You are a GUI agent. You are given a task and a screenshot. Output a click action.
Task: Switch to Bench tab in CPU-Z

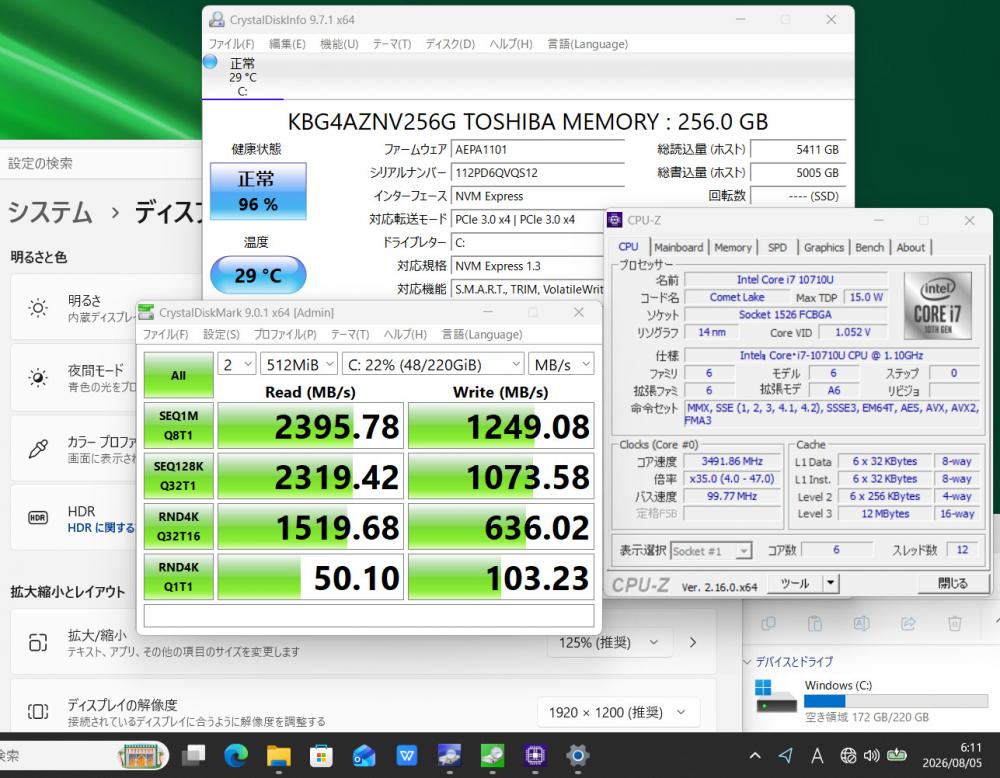pos(869,247)
